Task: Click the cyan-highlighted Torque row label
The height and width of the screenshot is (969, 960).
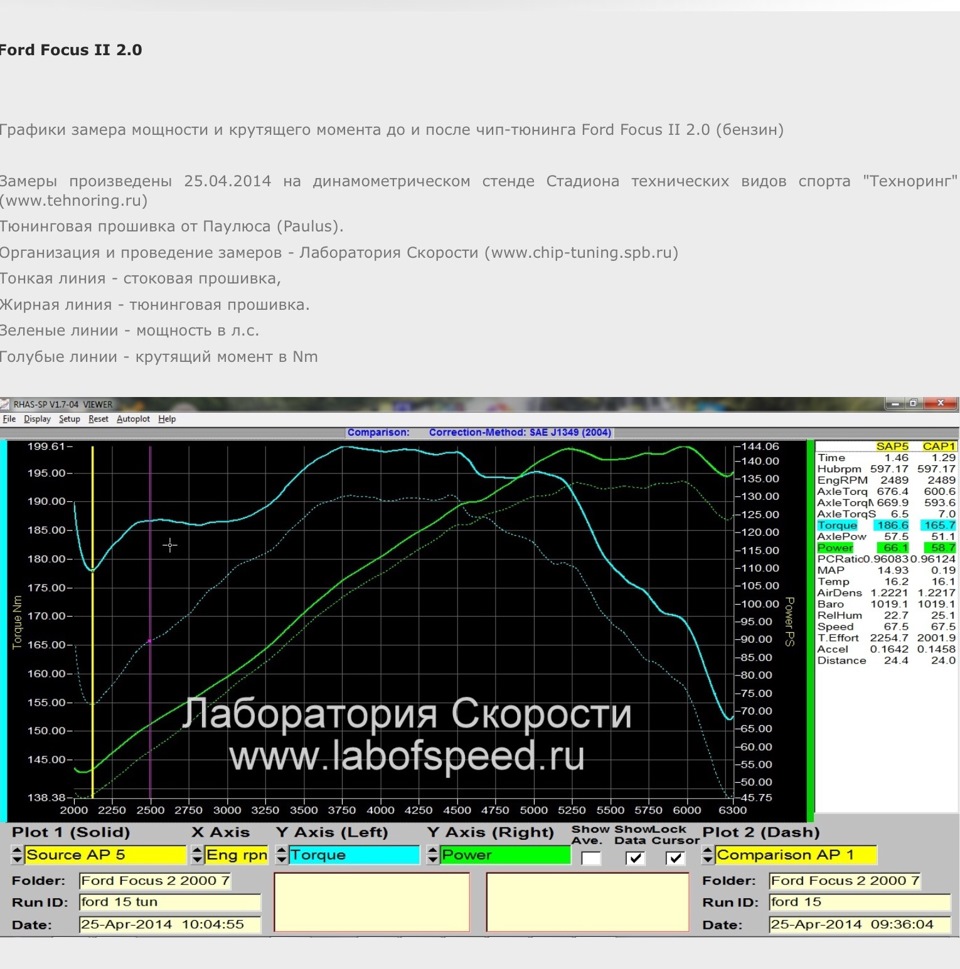Action: (837, 525)
